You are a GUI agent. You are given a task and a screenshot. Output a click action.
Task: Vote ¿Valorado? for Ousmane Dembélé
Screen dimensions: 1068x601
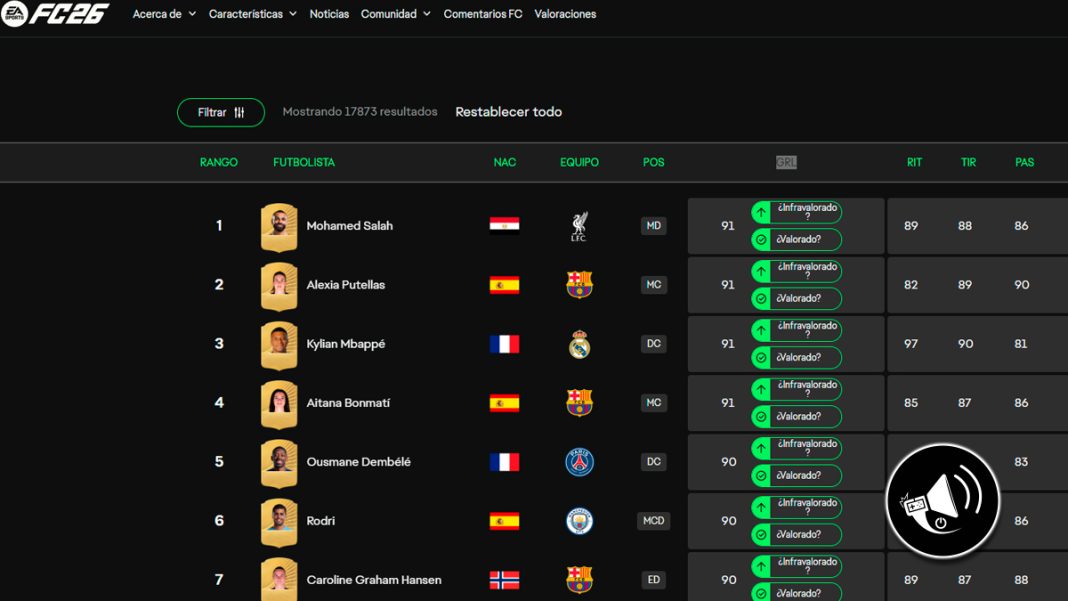tap(796, 476)
